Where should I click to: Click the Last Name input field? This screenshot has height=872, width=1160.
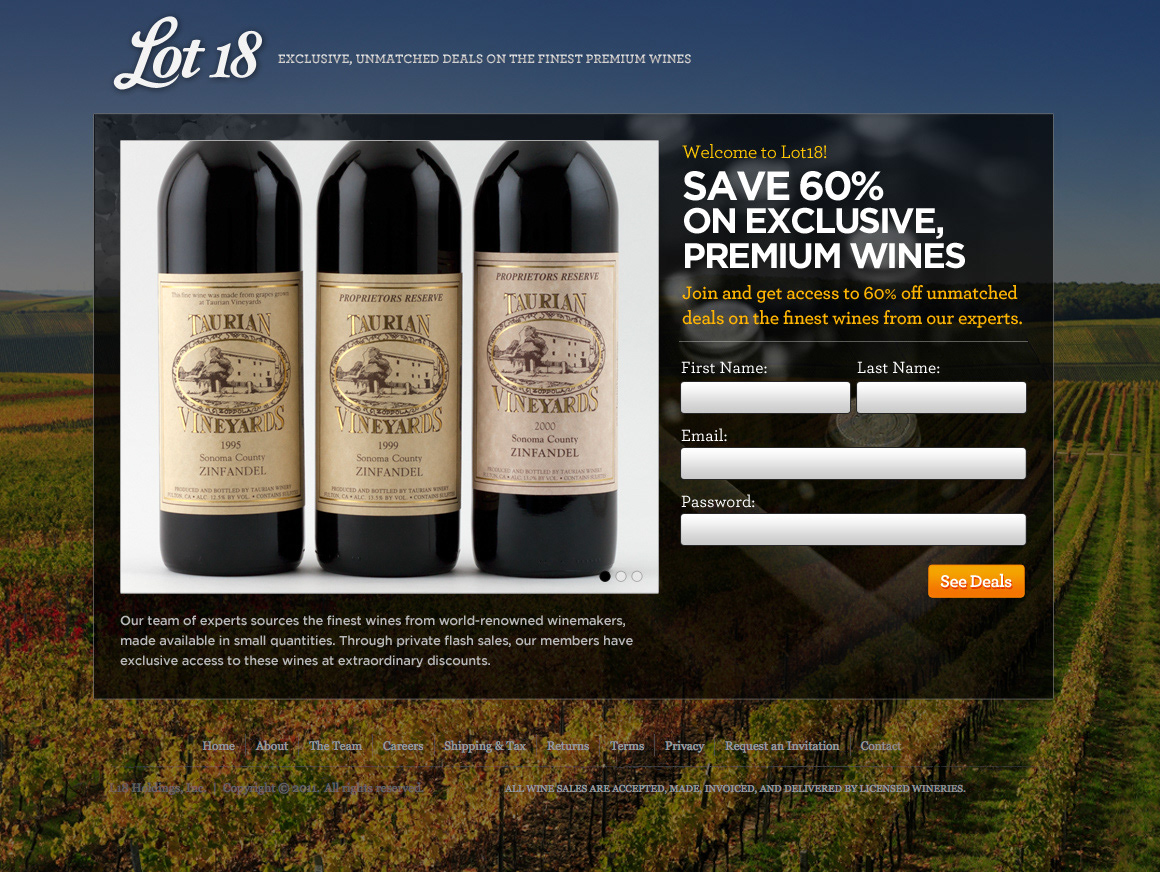click(x=941, y=397)
